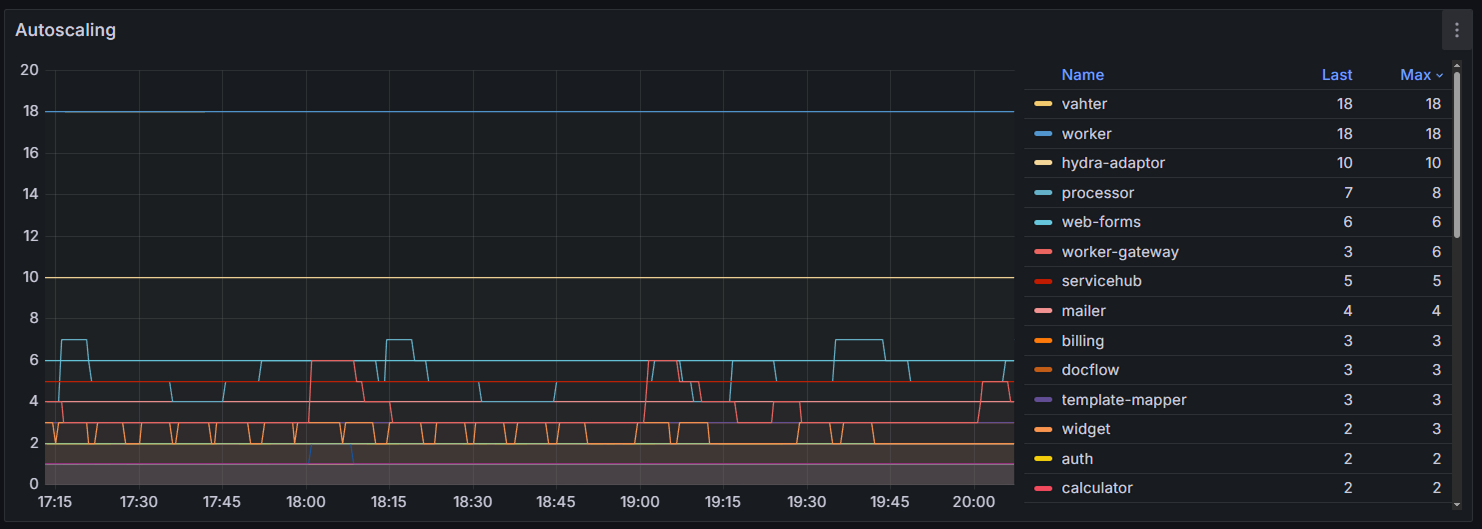Screen dimensions: 1482x529
Task: Toggle the servicehub series in legend
Action: [x=1101, y=281]
